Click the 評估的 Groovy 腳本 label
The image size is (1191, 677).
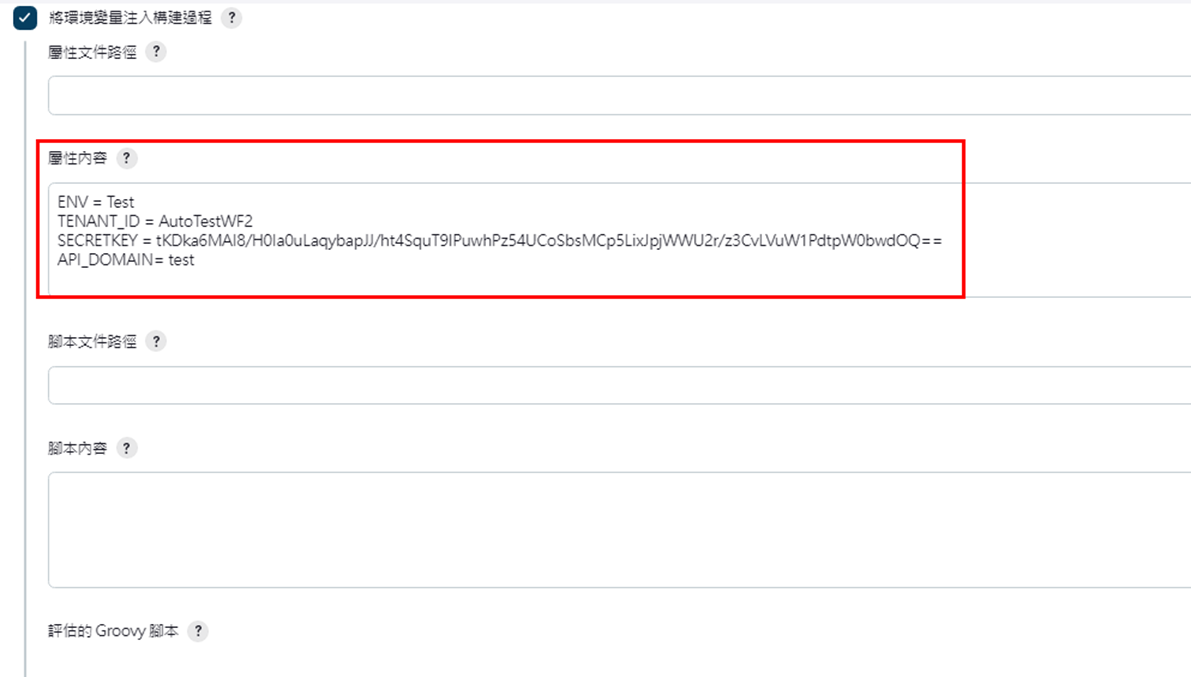[x=113, y=631]
